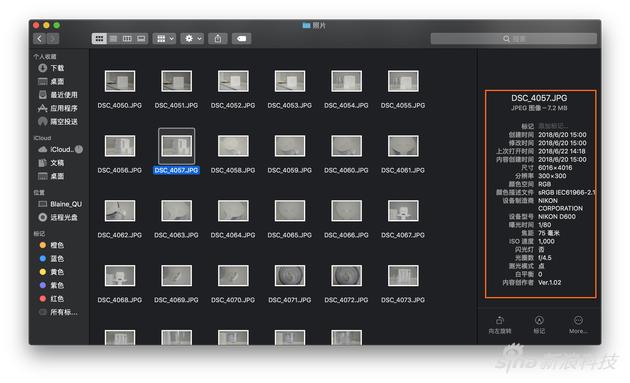Click the Share toolbar button
The width and height of the screenshot is (630, 383).
coord(218,39)
